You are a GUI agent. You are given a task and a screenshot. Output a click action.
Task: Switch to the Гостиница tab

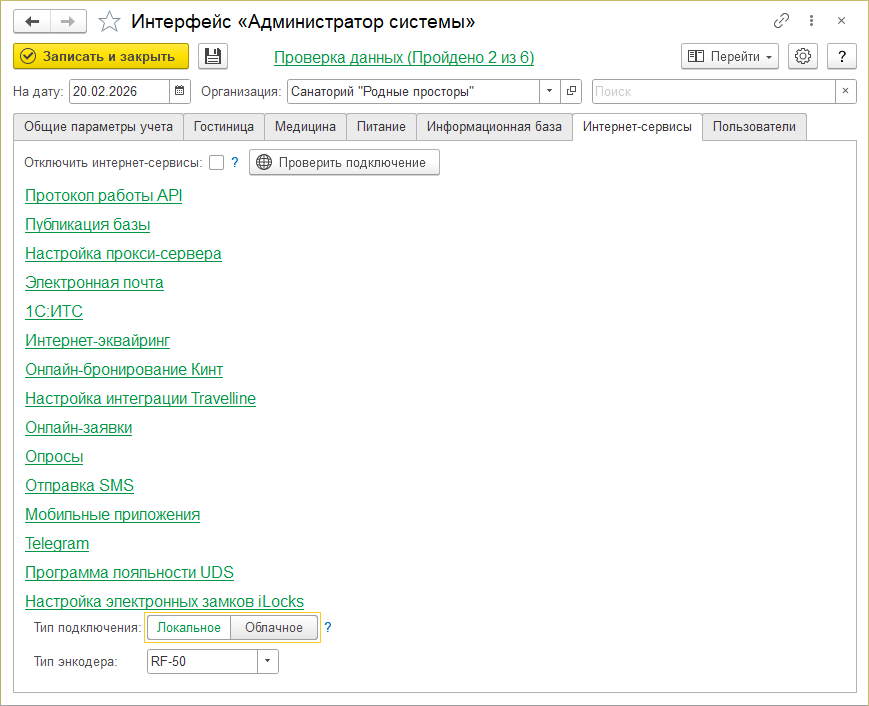tap(225, 127)
